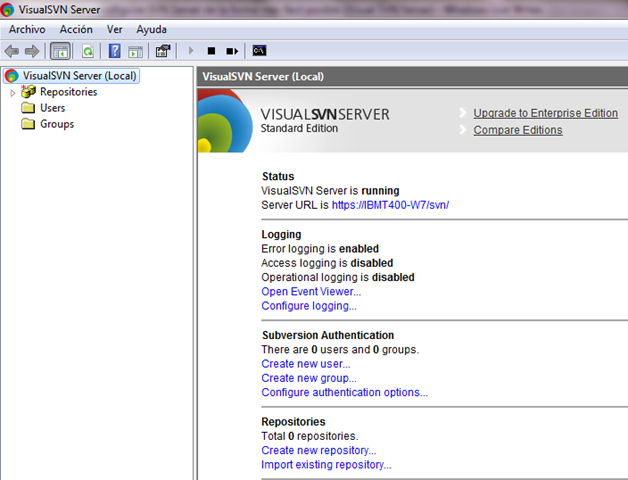628x480 pixels.
Task: Open the Acción menu
Action: (x=76, y=29)
